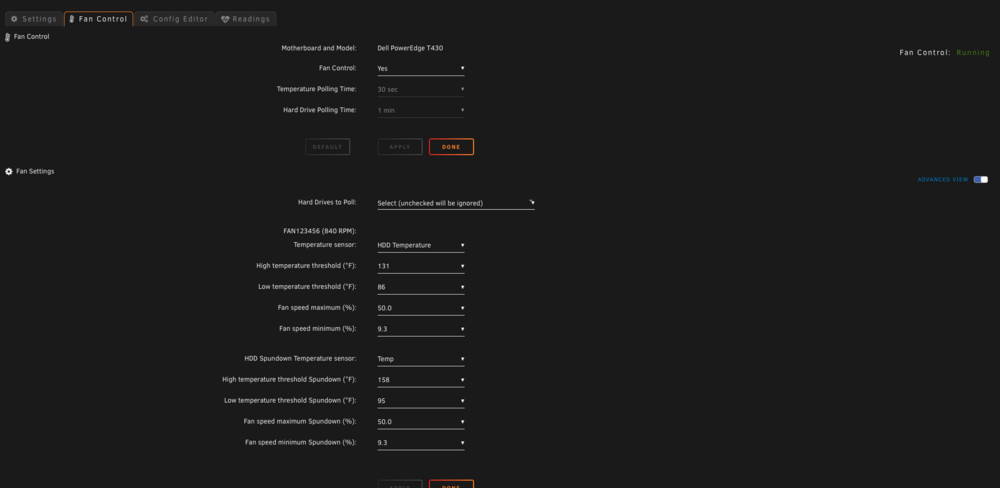Screen dimensions: 1000x488
Task: Toggle the Advanced View switch
Action: pos(981,179)
